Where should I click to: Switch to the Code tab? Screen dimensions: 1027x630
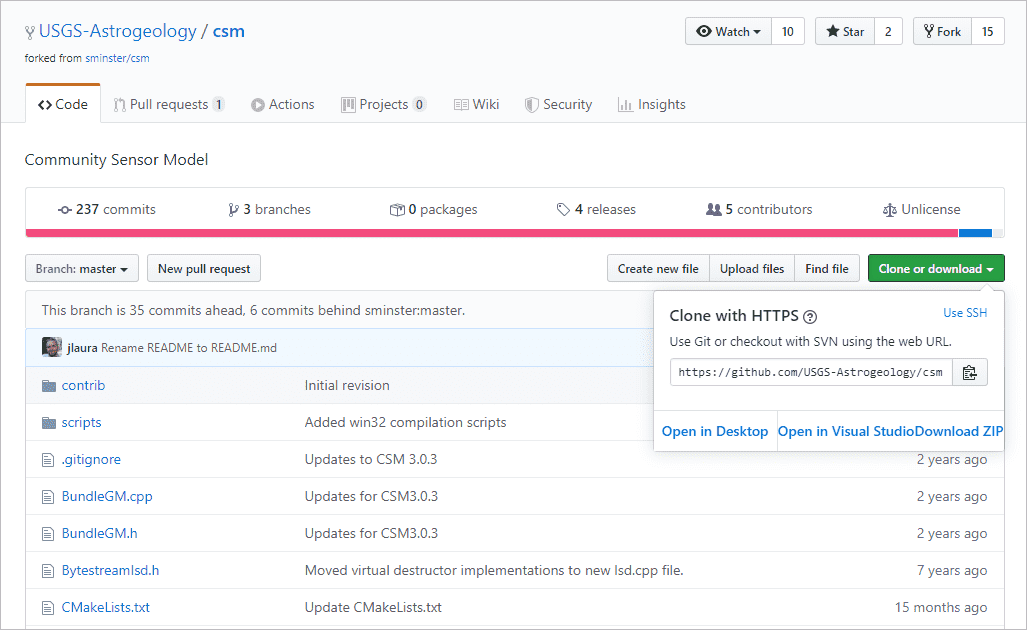click(x=63, y=104)
